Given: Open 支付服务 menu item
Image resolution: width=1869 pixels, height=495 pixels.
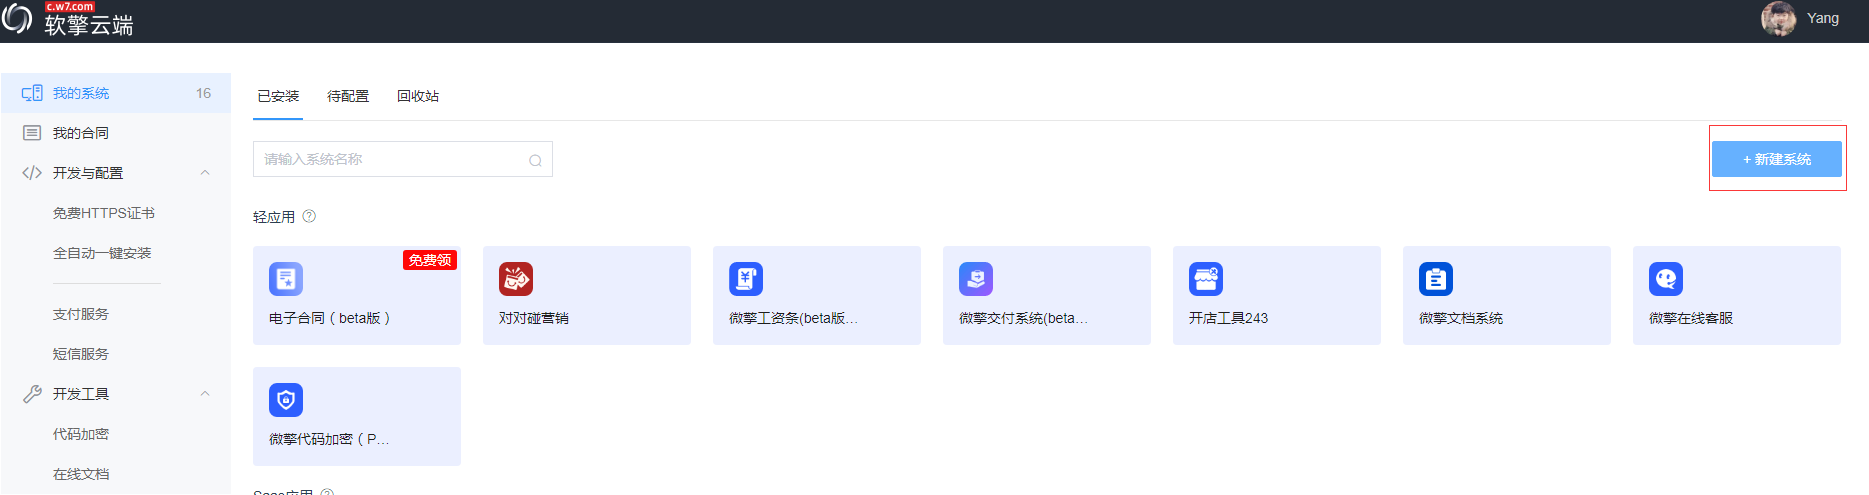Looking at the screenshot, I should pos(81,314).
